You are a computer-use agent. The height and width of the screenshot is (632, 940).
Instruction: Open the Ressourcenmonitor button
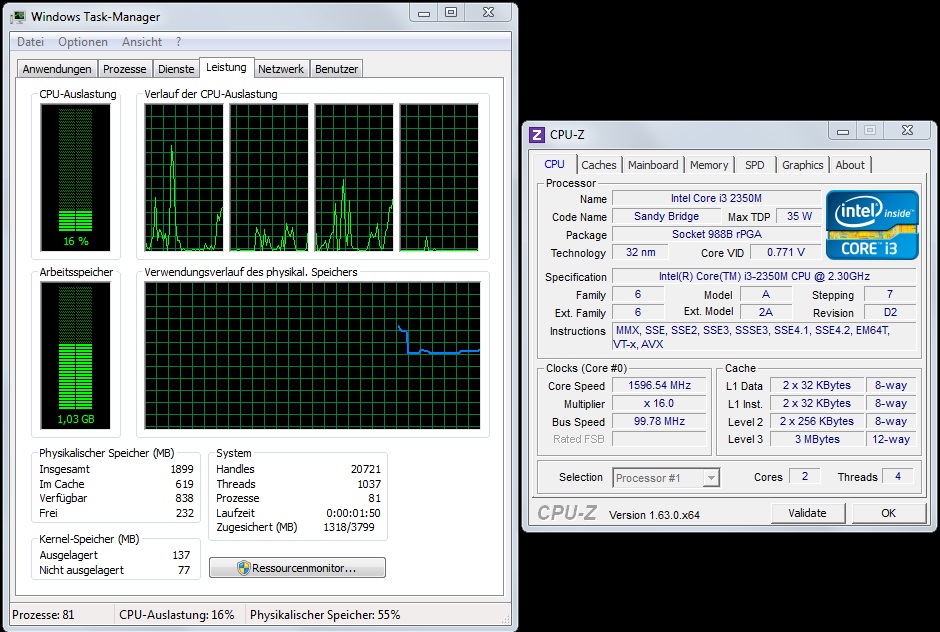point(297,568)
